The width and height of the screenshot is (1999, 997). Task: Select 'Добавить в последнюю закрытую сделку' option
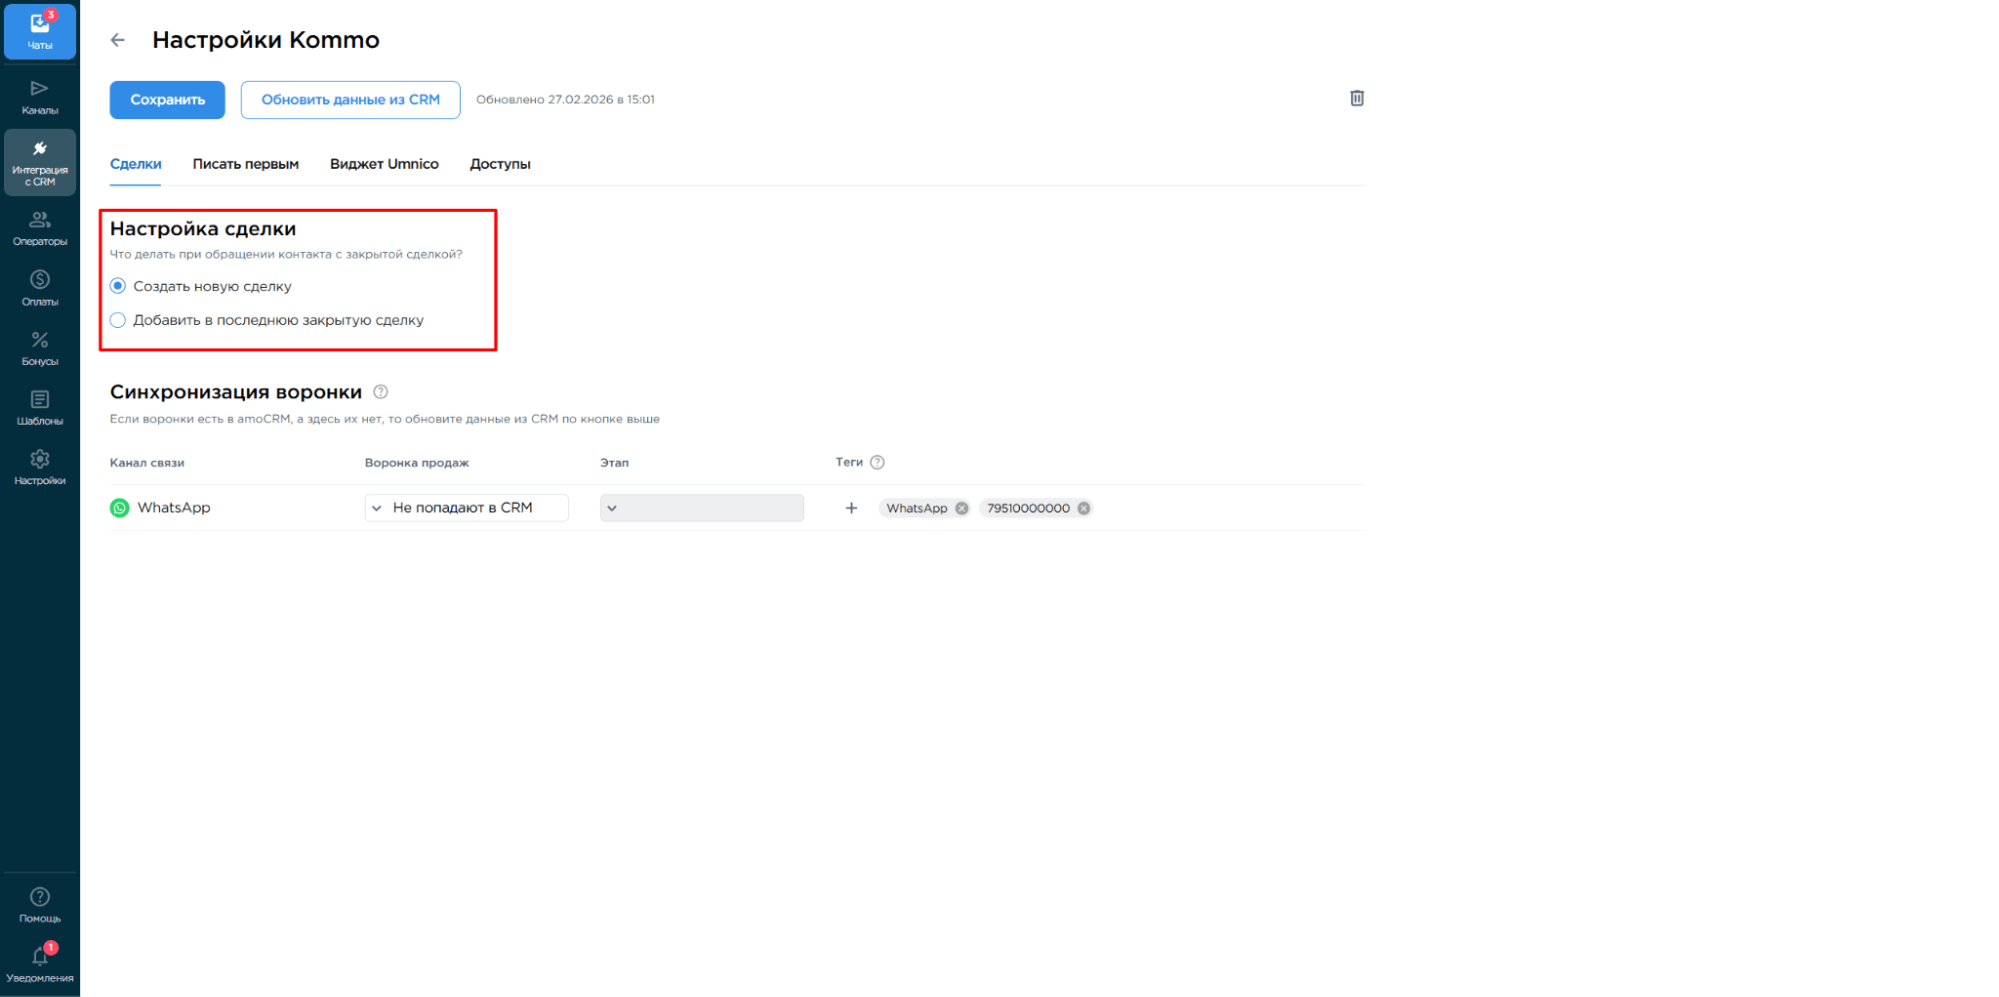(x=118, y=320)
